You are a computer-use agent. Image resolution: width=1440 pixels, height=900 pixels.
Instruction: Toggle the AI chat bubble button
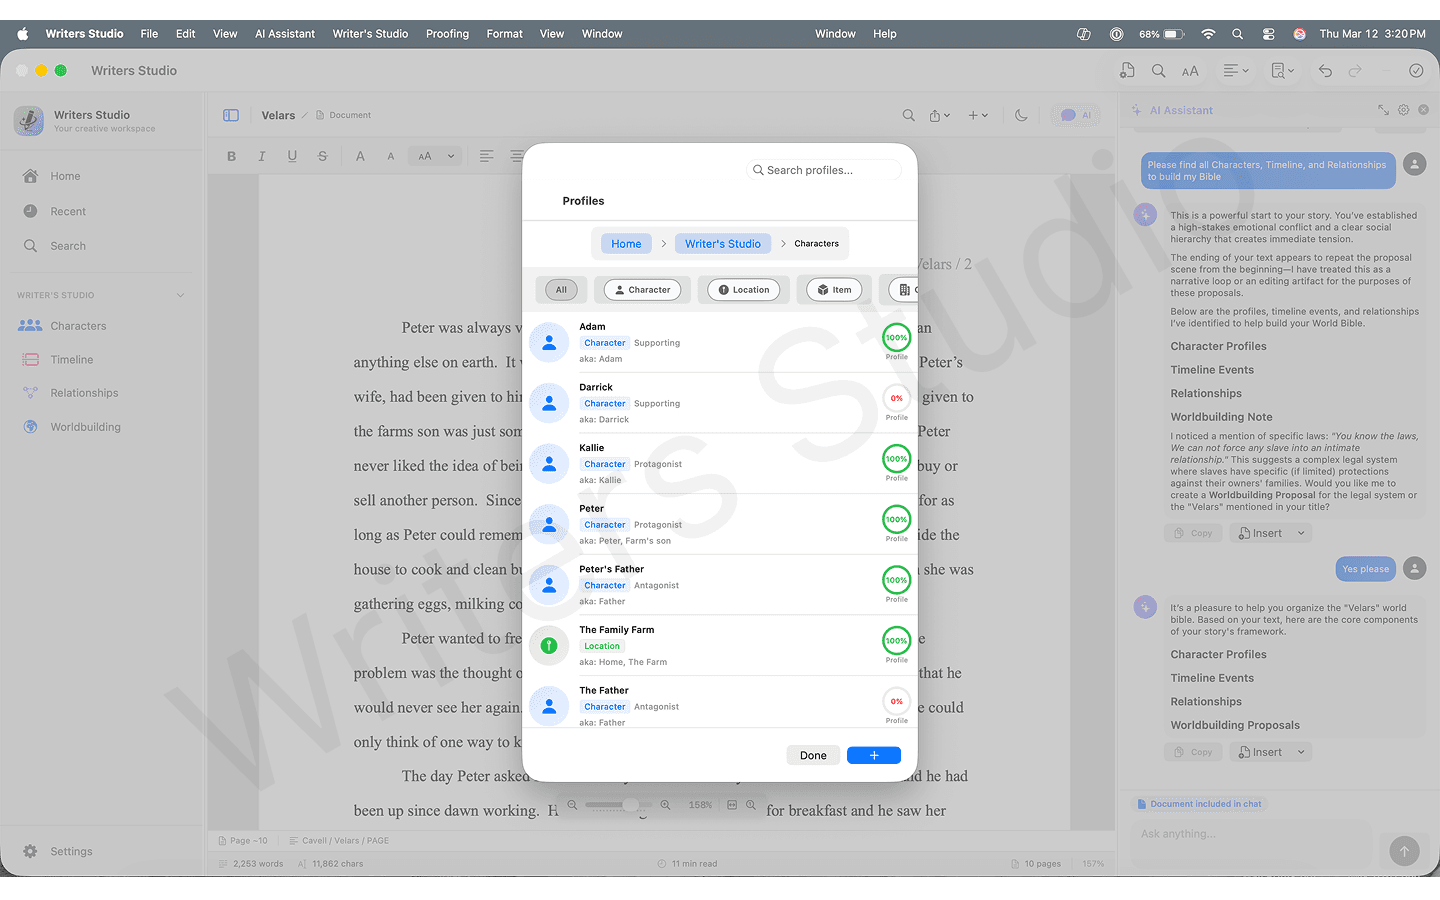[1075, 115]
